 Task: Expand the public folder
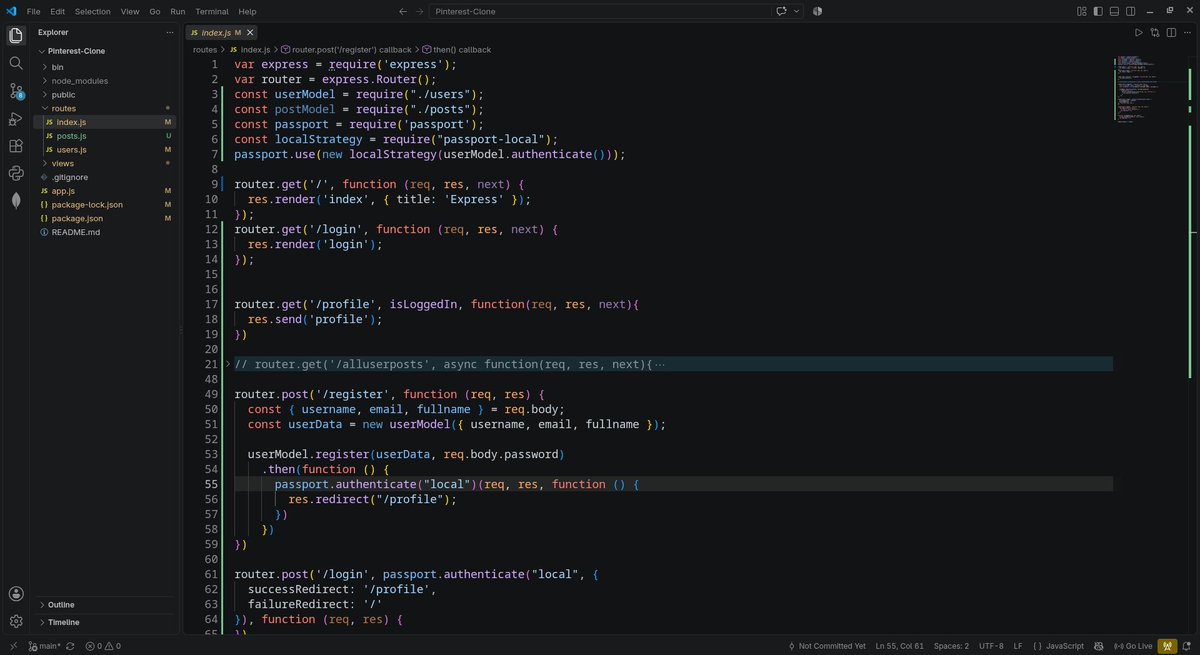click(105, 95)
